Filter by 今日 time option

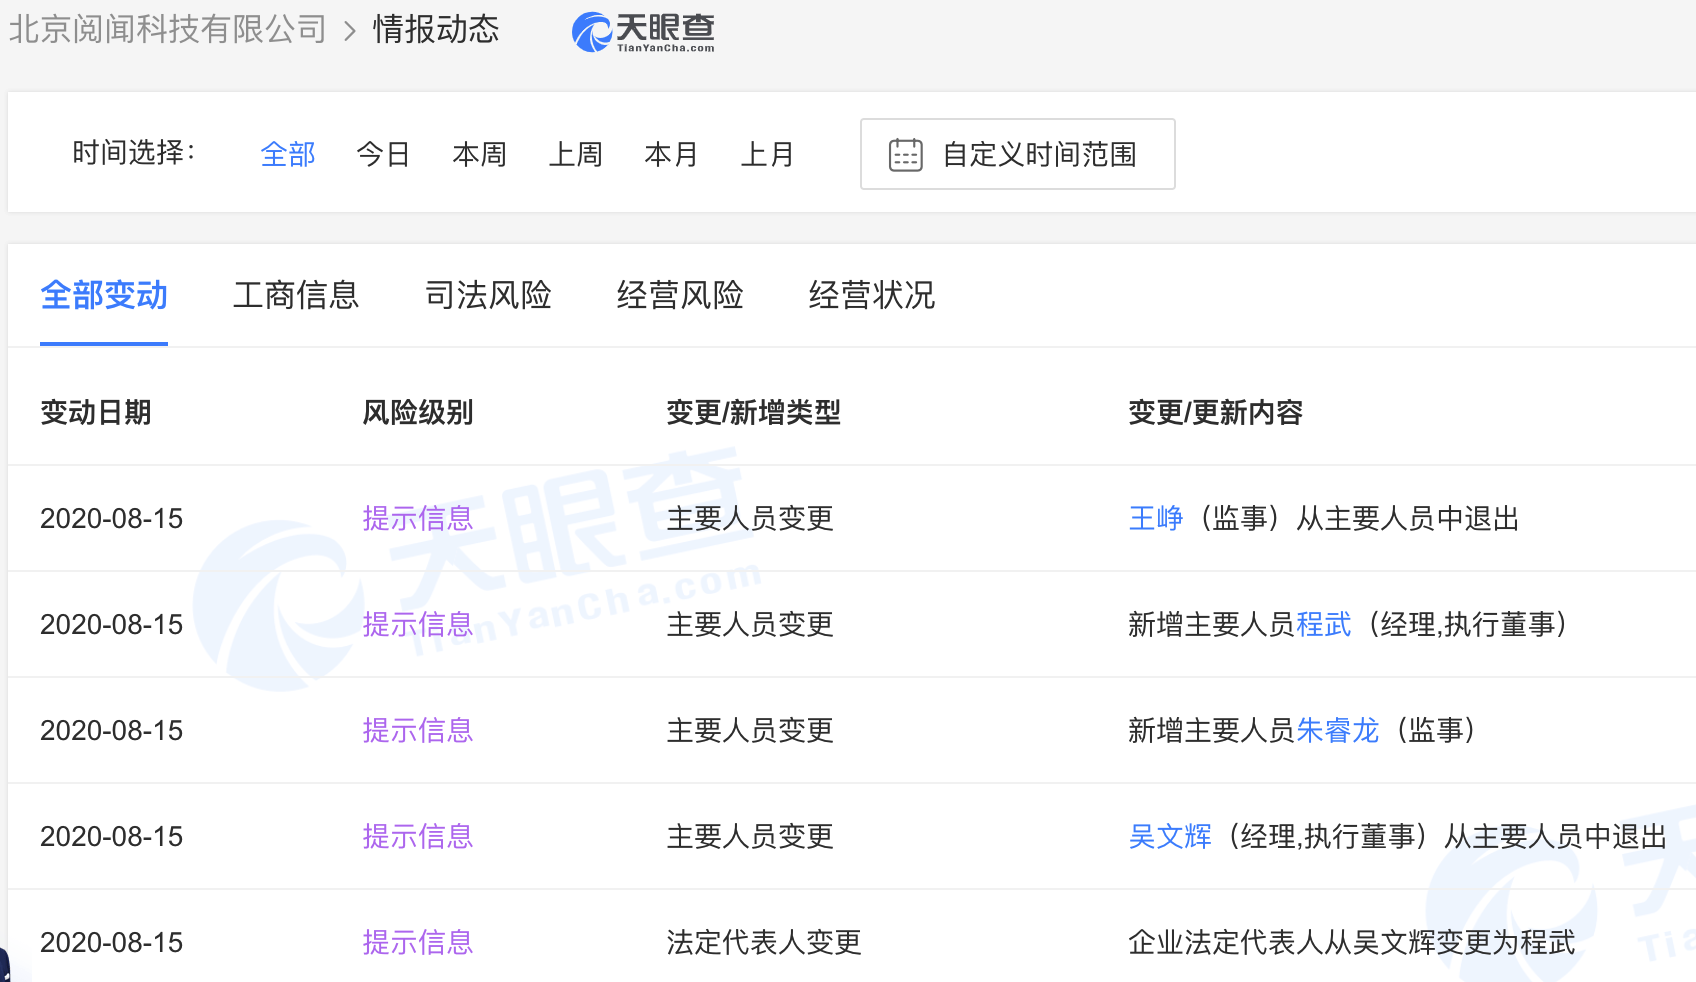(383, 155)
